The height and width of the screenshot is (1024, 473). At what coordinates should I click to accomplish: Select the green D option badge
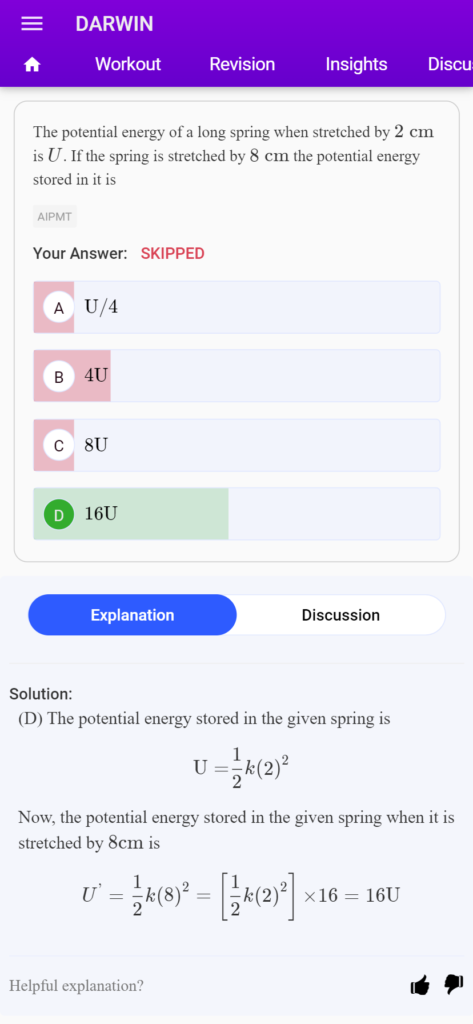[59, 515]
